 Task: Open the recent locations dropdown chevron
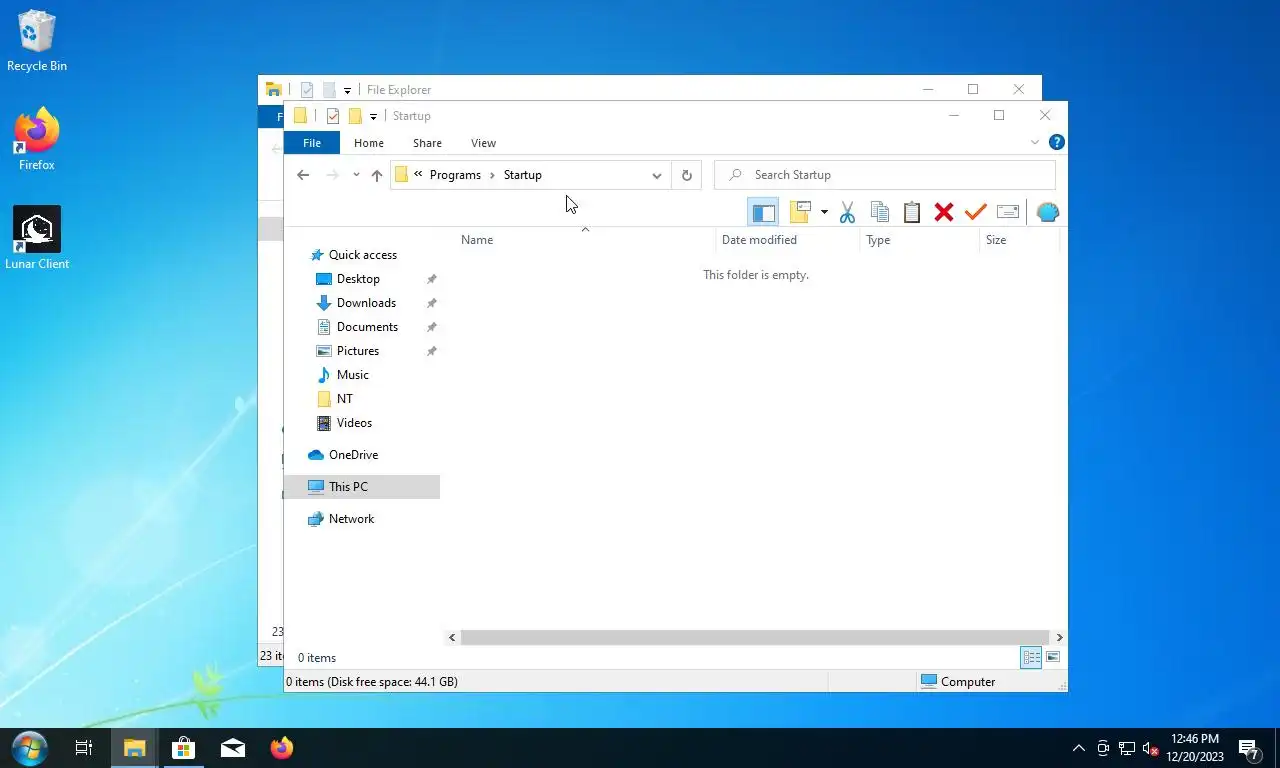(356, 175)
